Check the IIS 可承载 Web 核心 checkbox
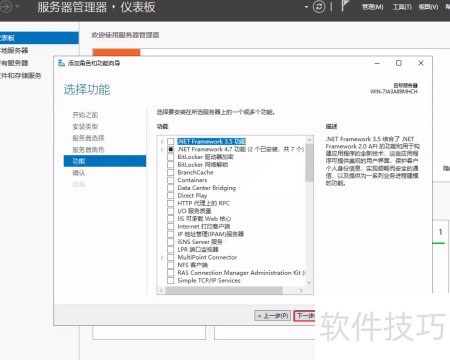450x360 pixels. [170, 219]
